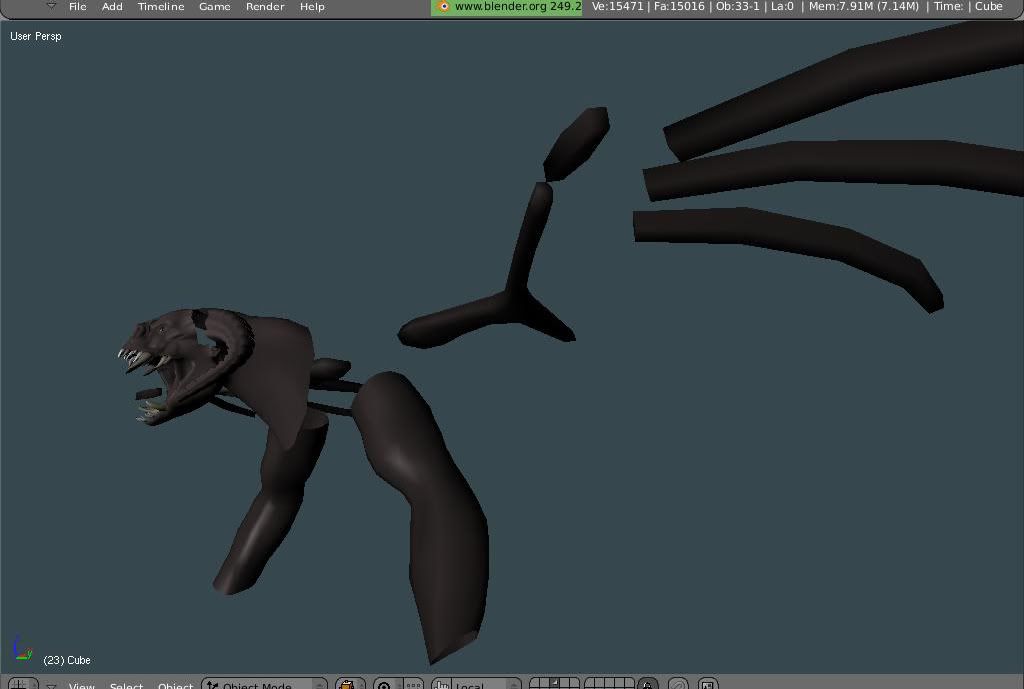This screenshot has height=689, width=1024.
Task: Expand the Object Mode dropdown
Action: click(x=264, y=685)
